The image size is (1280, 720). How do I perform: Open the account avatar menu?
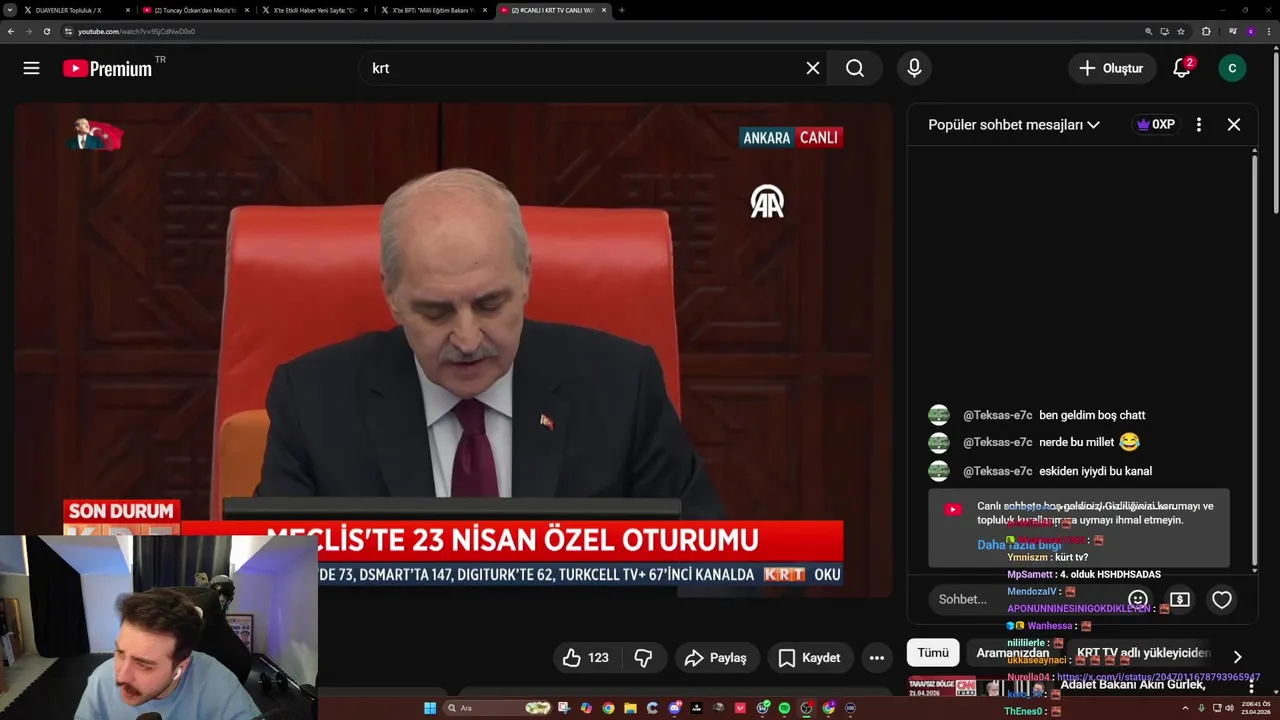tap(1232, 68)
